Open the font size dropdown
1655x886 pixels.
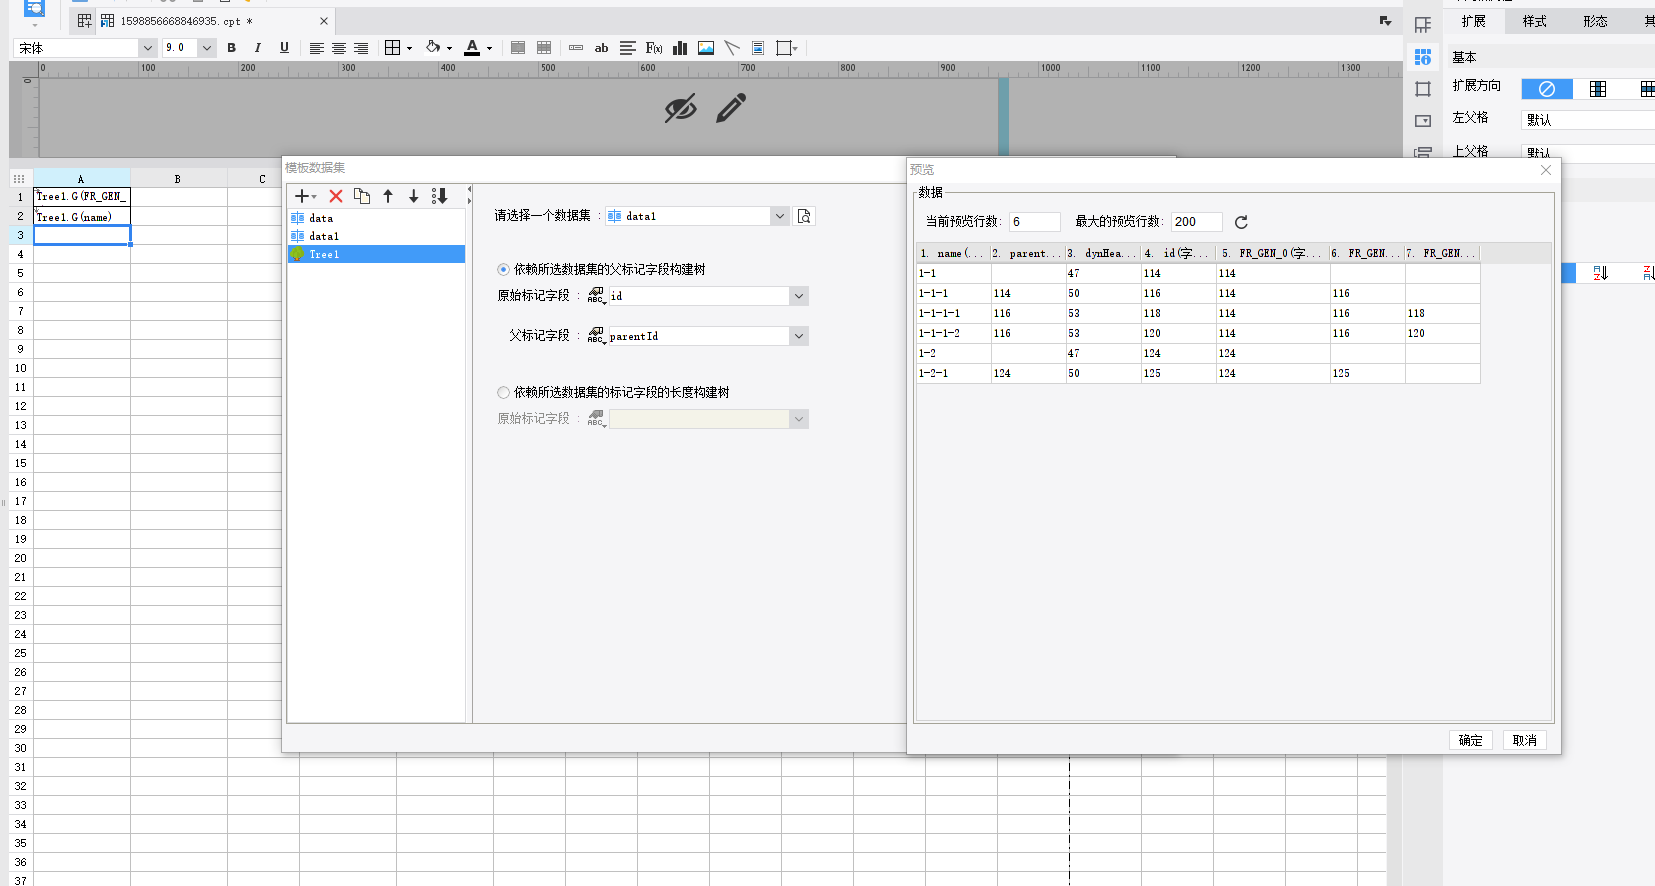(206, 48)
